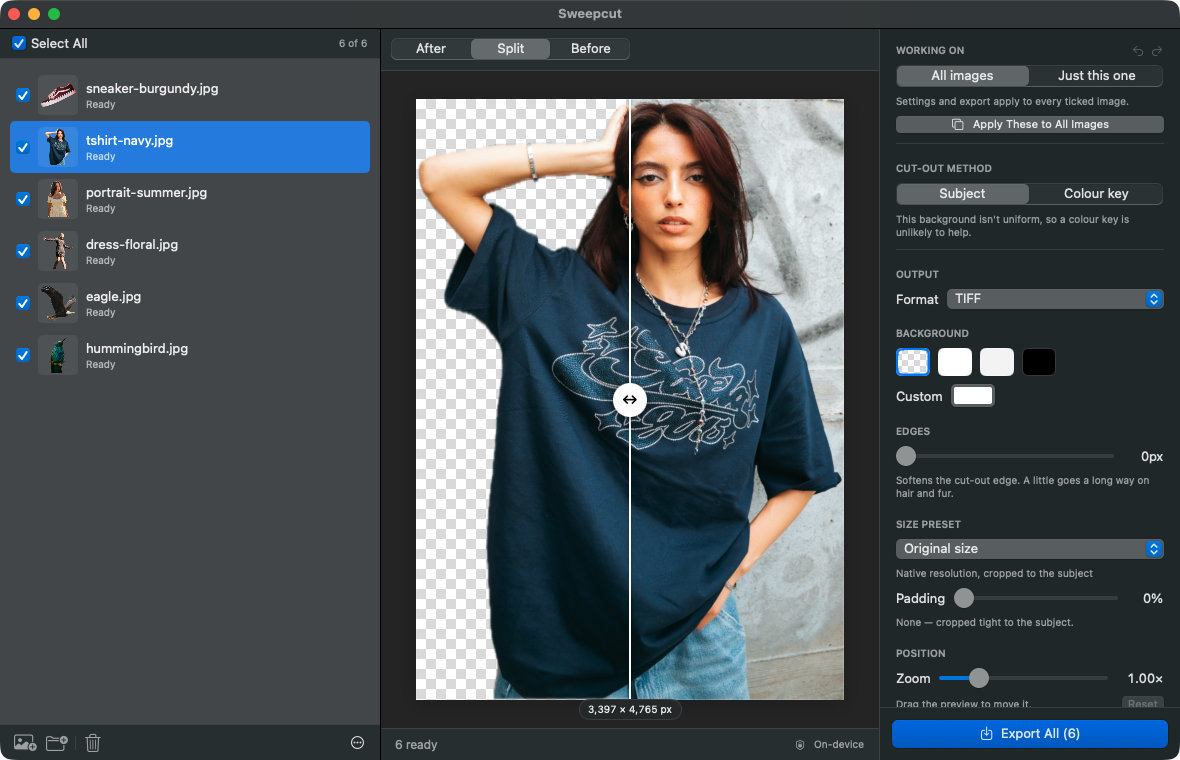This screenshot has height=760, width=1180.
Task: Click the undo arrow icon
Action: (1138, 51)
